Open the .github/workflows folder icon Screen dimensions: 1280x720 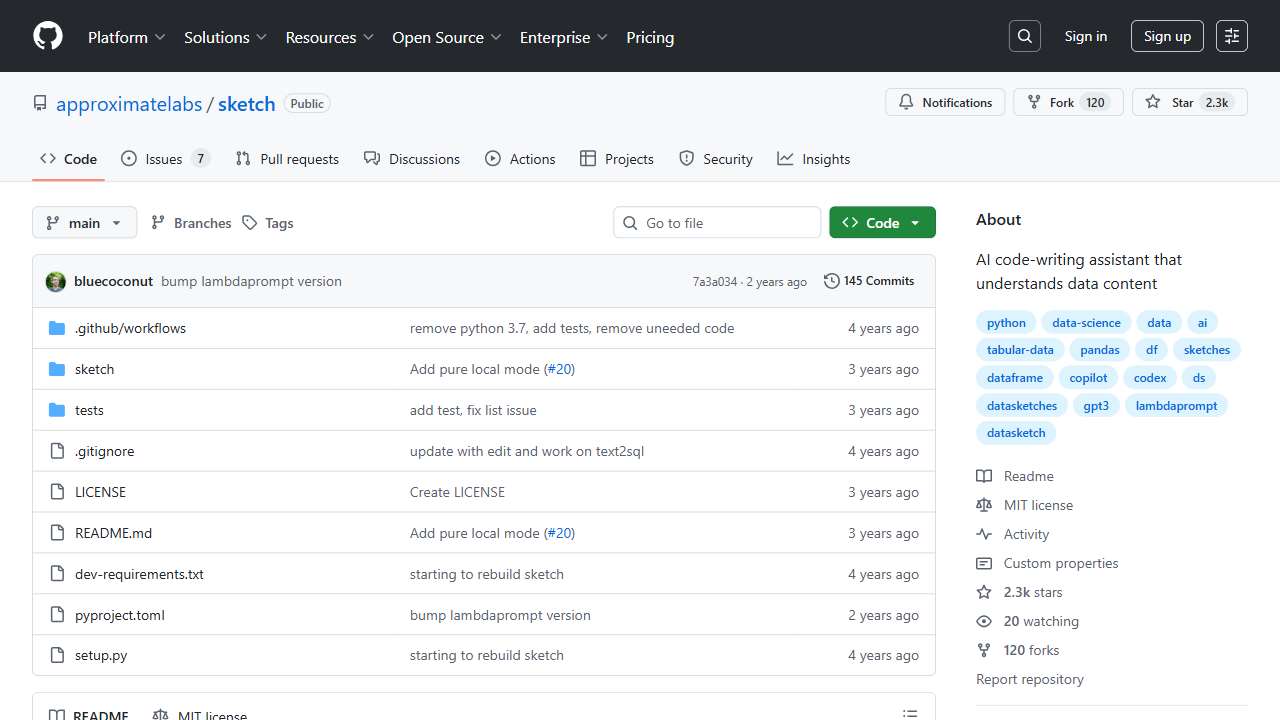click(57, 329)
